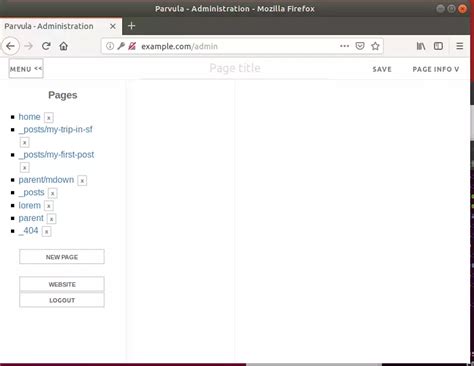474x366 pixels.
Task: Close the Parvula - Administration tab
Action: click(113, 26)
